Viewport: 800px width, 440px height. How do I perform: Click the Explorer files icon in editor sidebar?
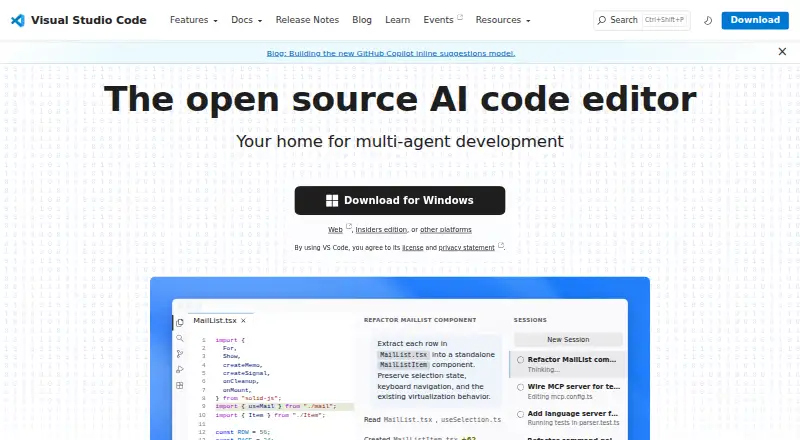pos(180,323)
